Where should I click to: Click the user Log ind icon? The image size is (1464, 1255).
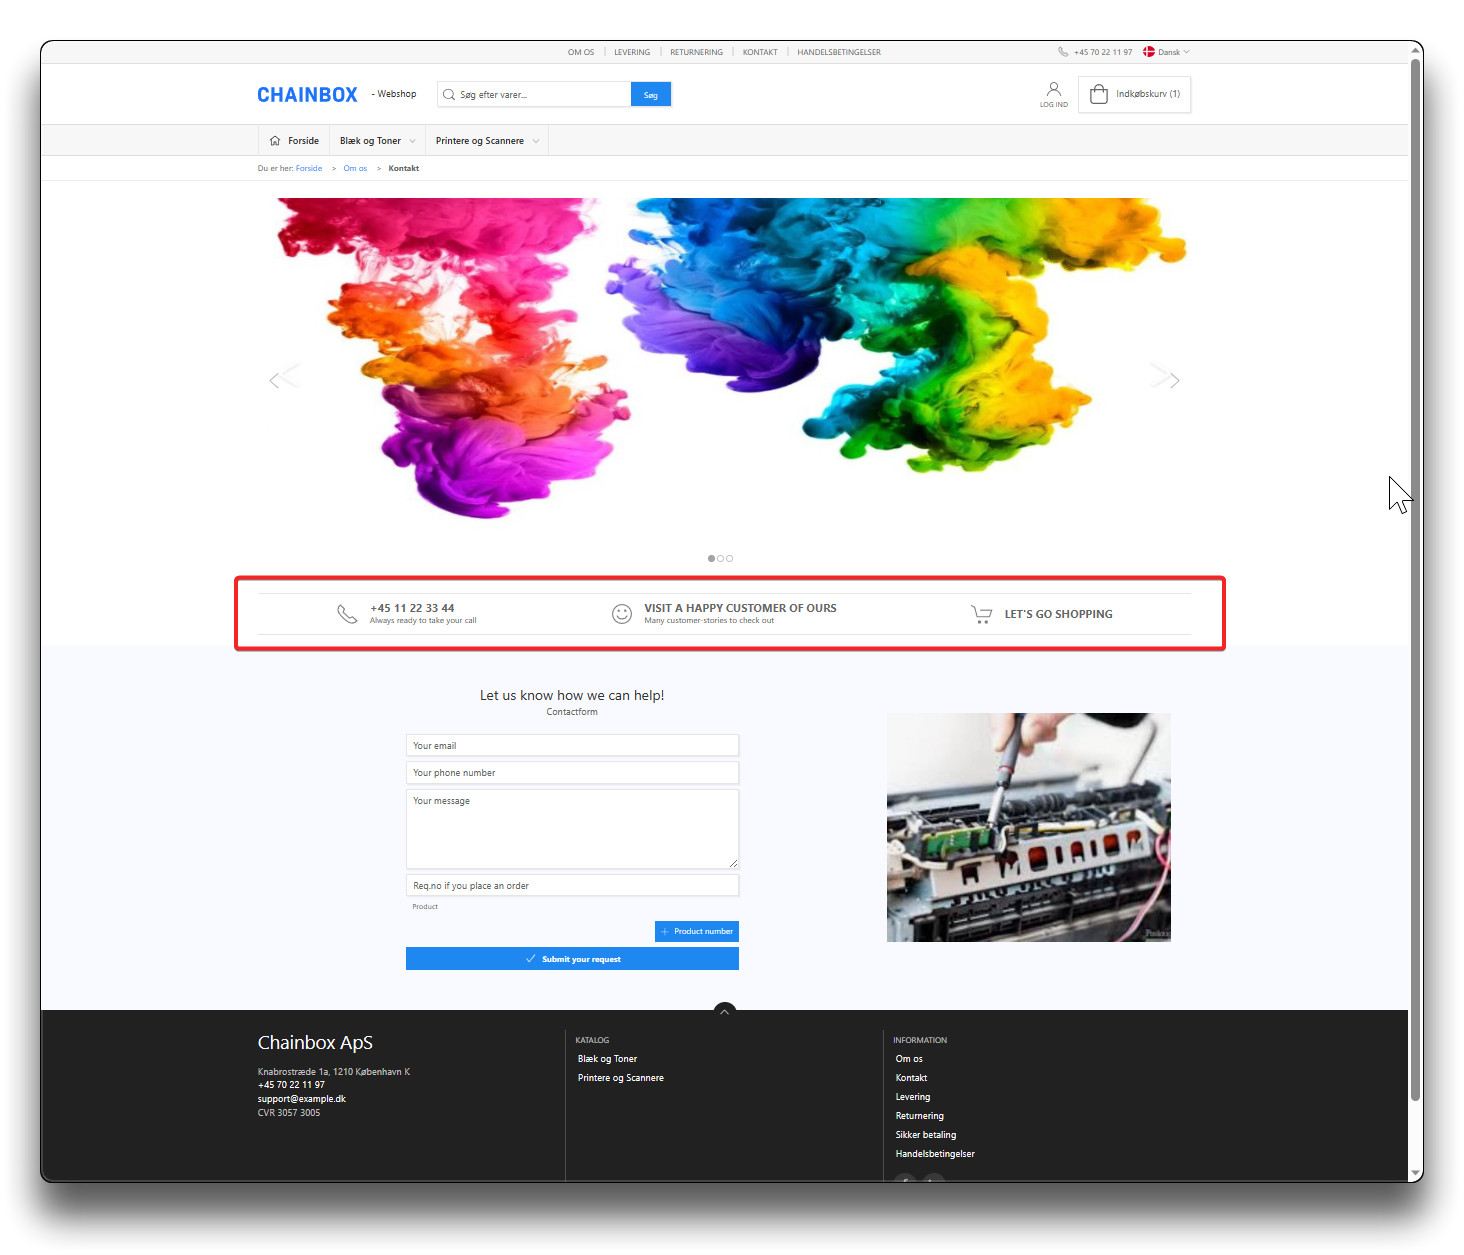tap(1053, 90)
